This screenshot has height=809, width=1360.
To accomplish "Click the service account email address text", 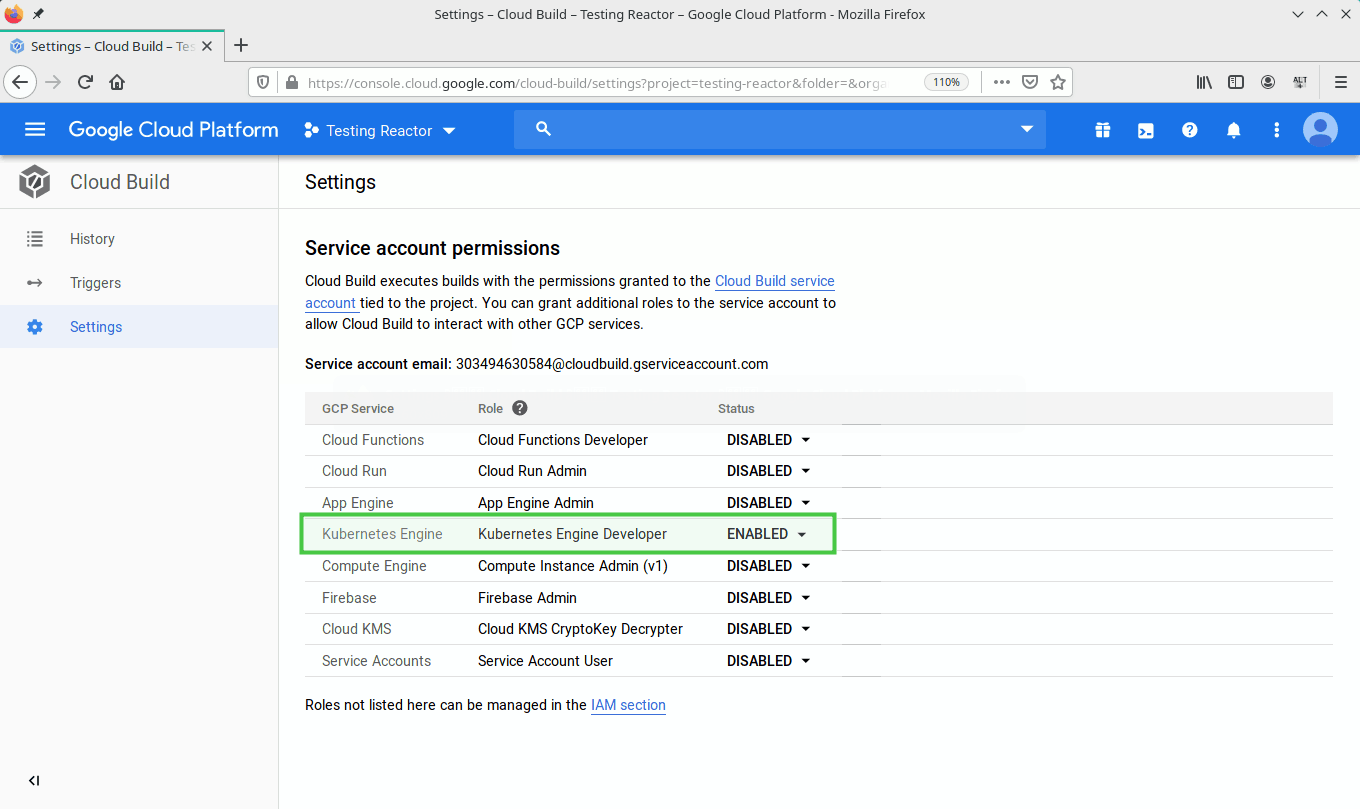I will tap(612, 364).
